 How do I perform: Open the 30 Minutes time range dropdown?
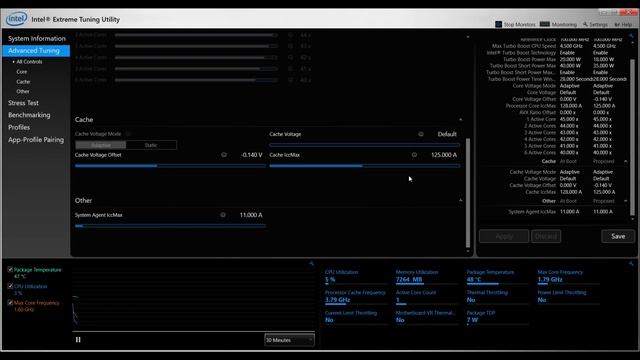pos(289,340)
